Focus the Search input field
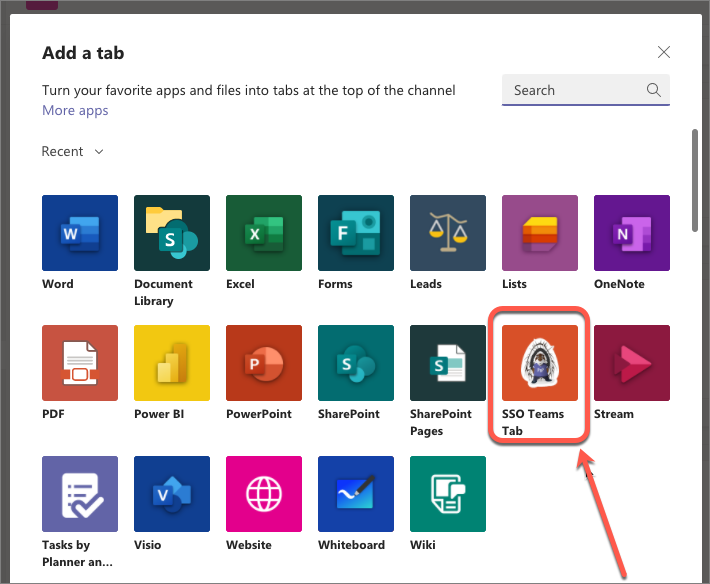The image size is (710, 584). 585,90
